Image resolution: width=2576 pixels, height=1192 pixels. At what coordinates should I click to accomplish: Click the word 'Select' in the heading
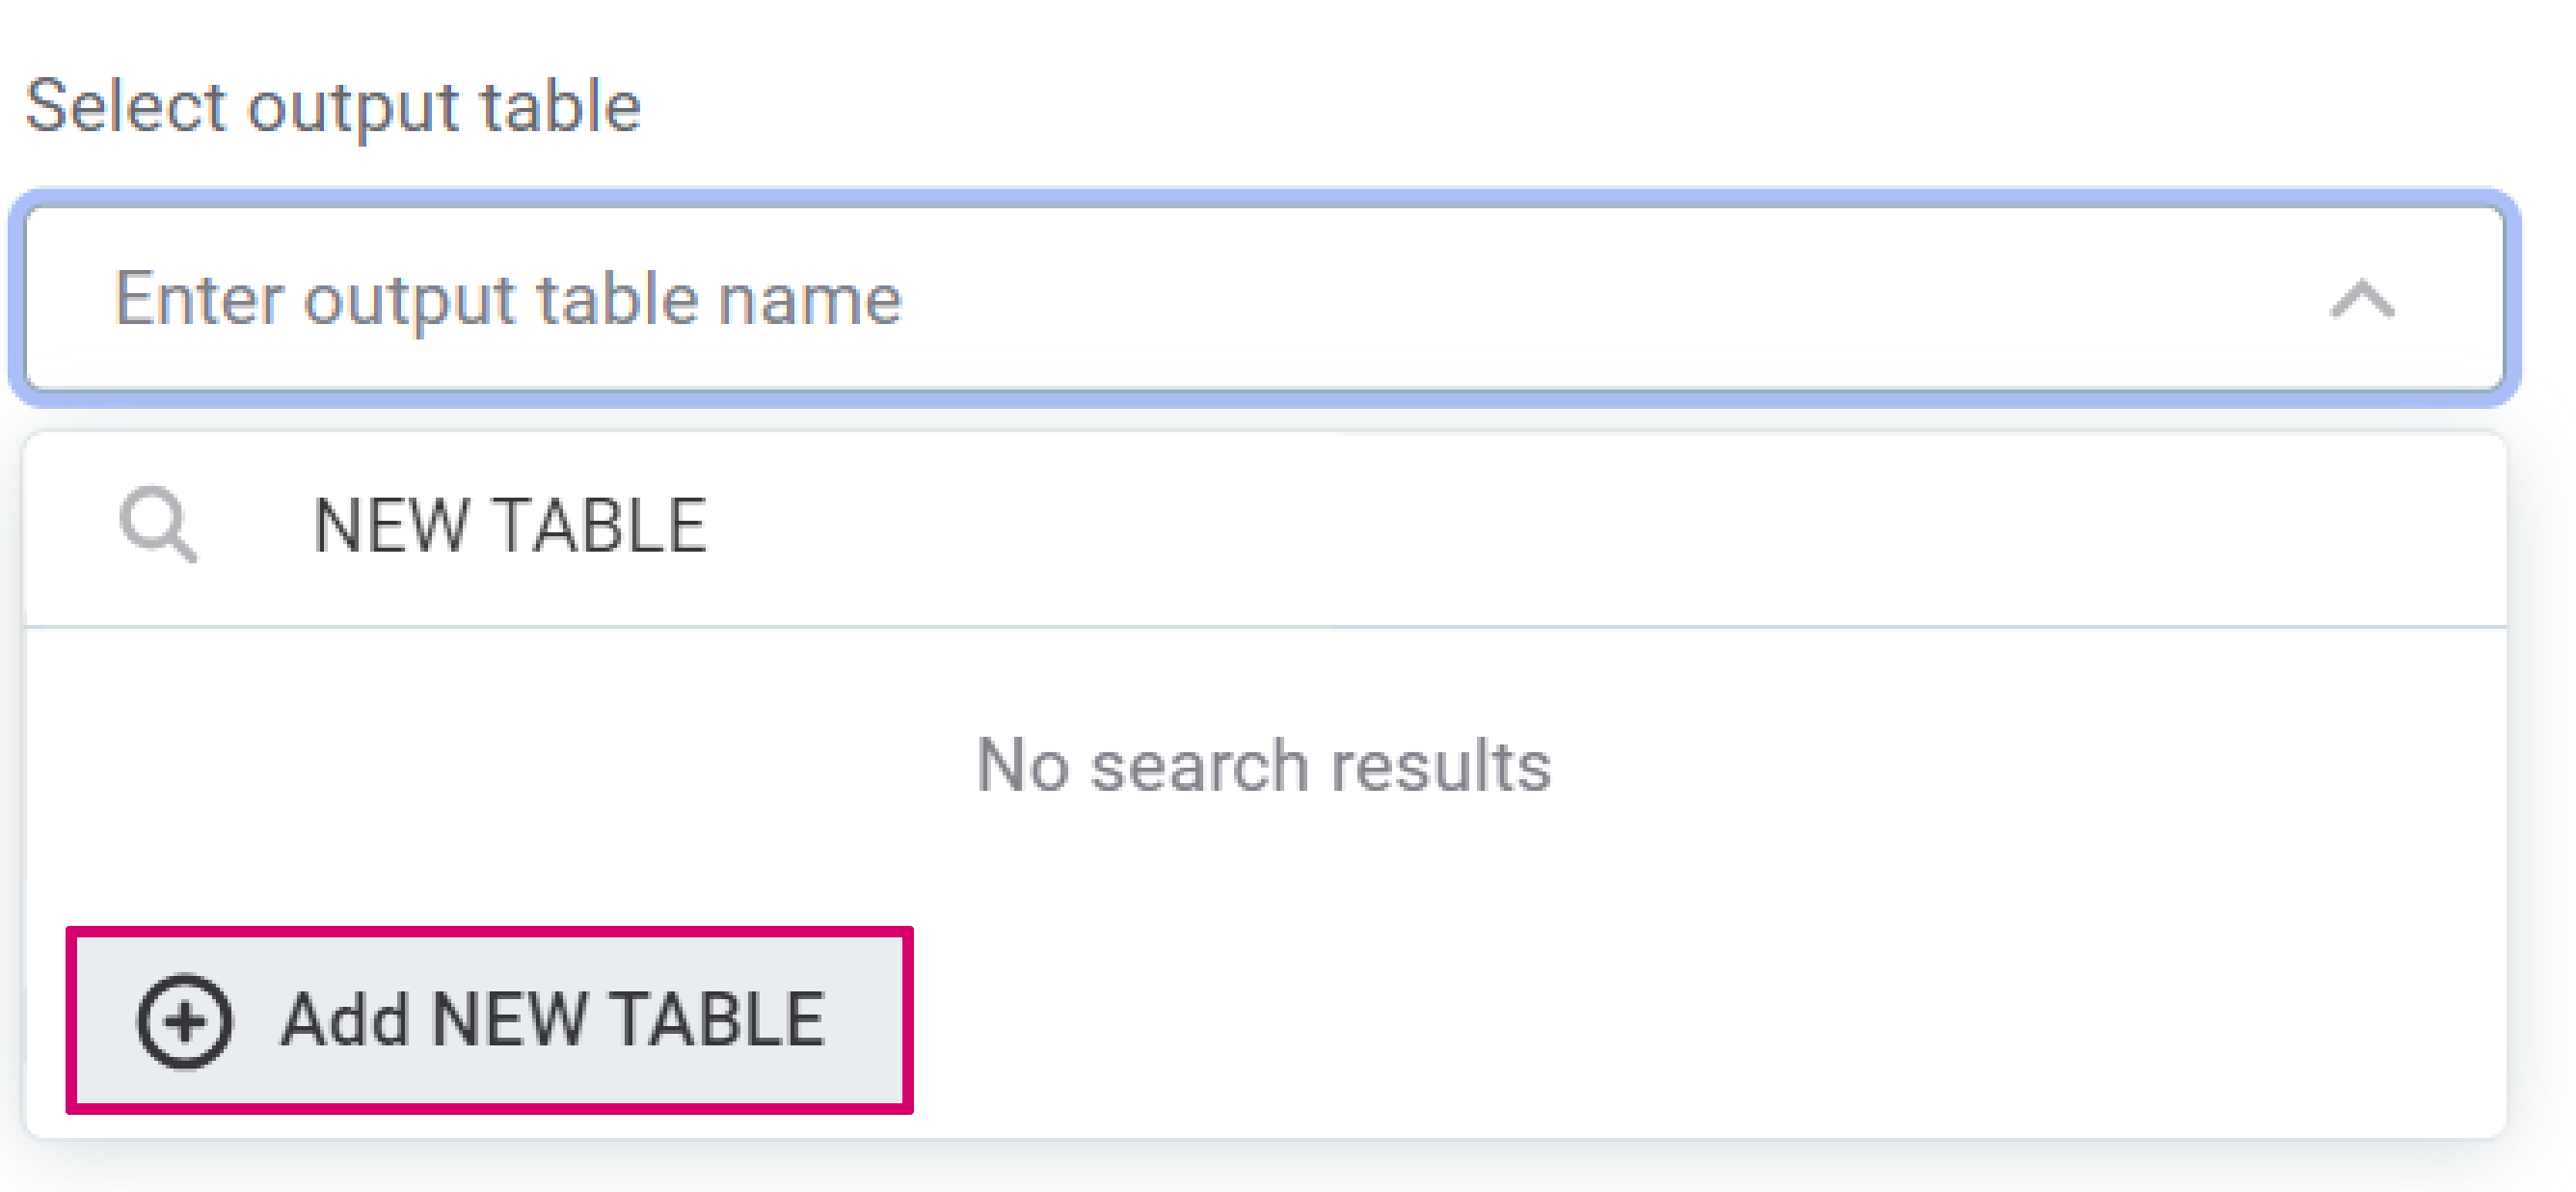pos(127,106)
